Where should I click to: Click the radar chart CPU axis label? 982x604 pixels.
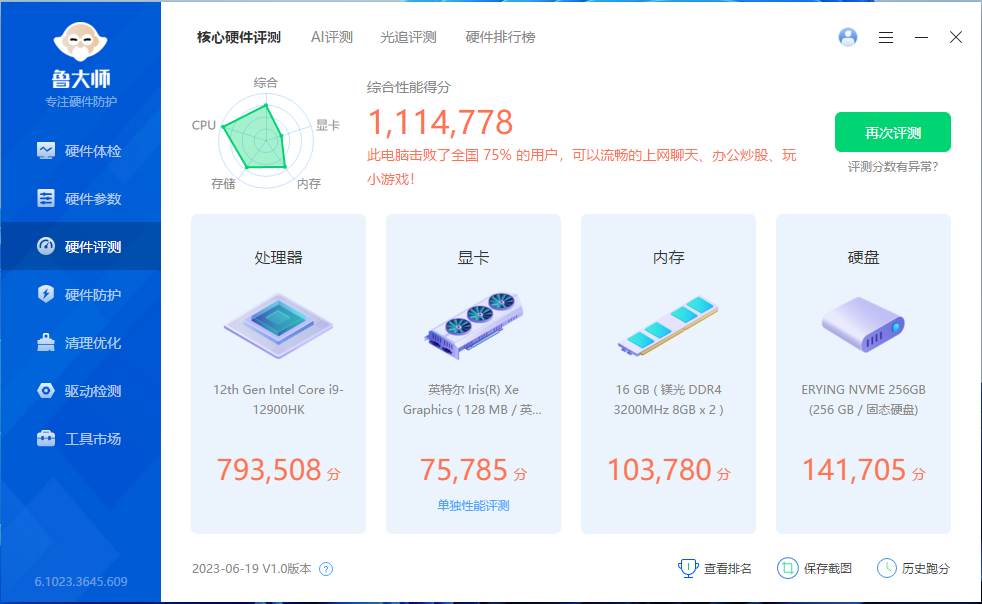coord(204,125)
